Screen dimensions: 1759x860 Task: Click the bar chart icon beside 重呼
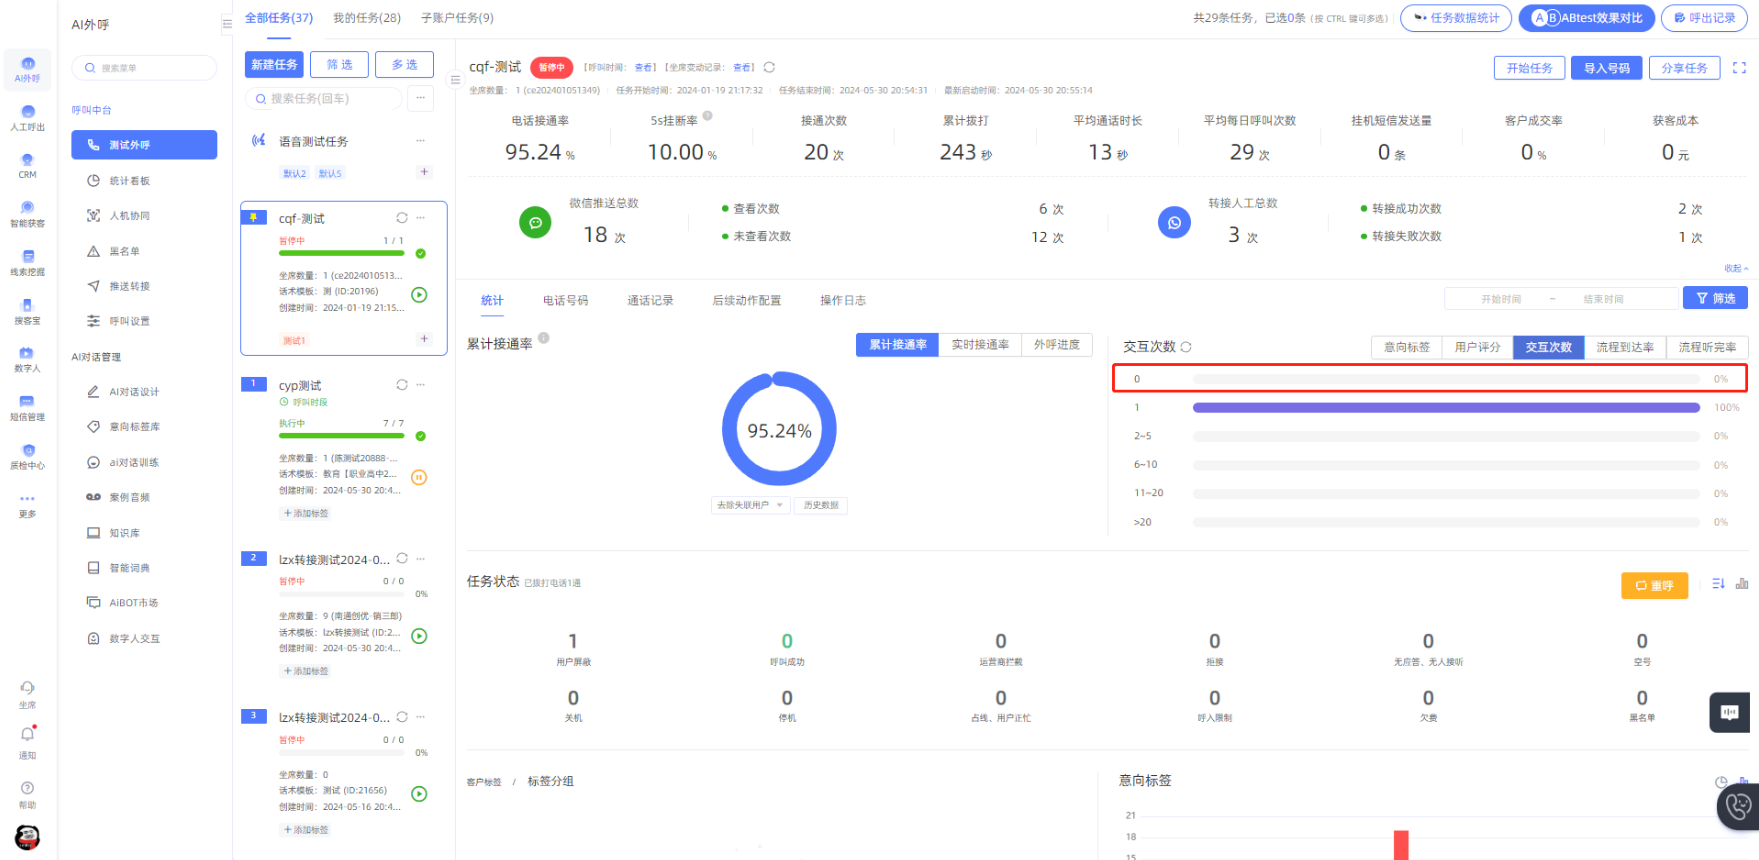(1742, 584)
